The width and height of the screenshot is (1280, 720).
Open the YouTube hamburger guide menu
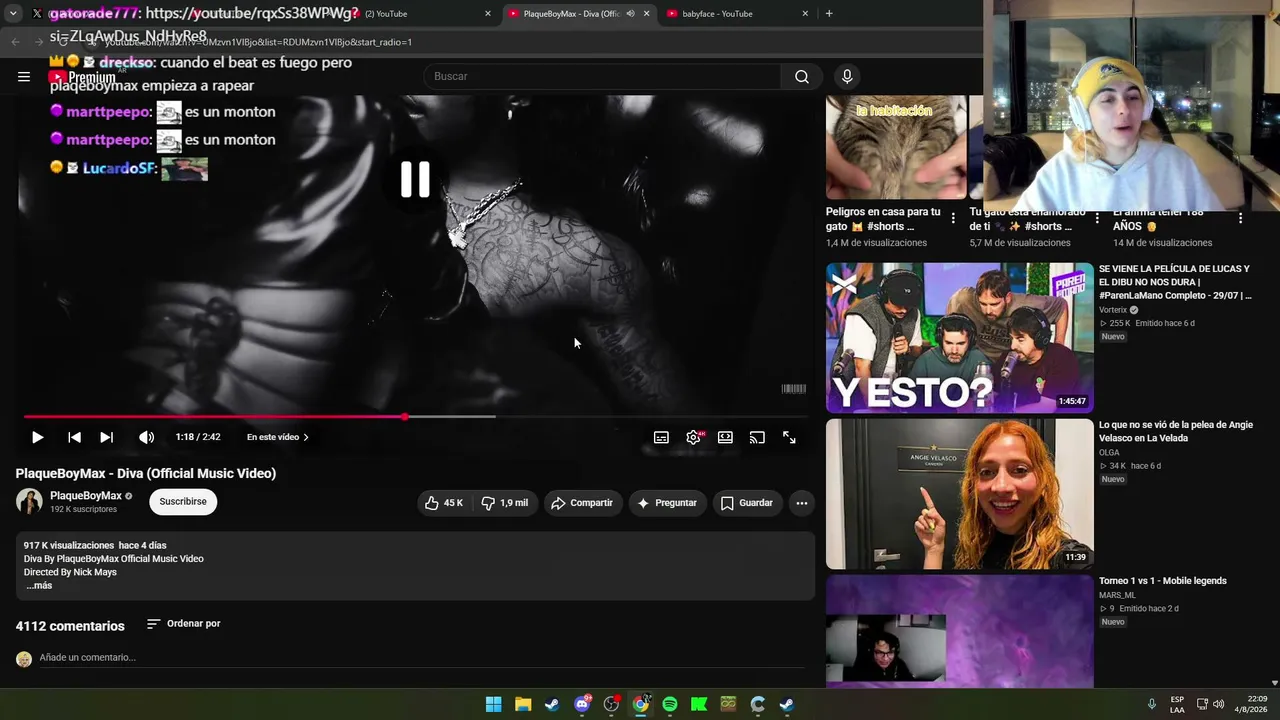pyautogui.click(x=24, y=76)
